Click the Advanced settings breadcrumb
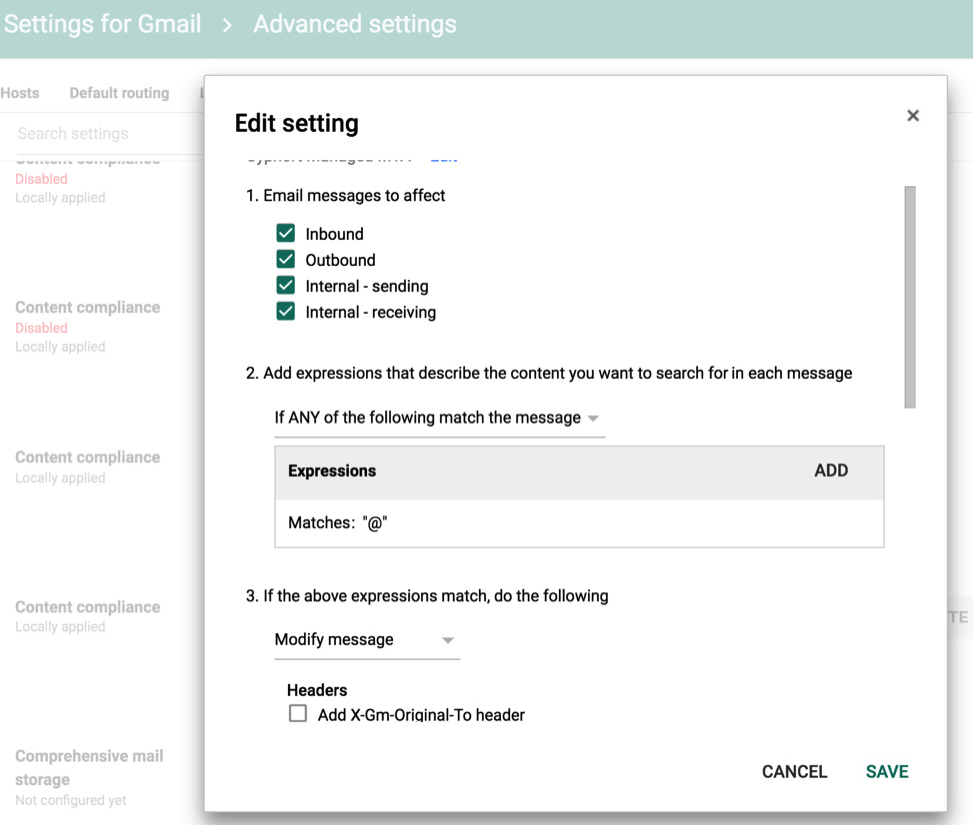Image resolution: width=973 pixels, height=826 pixels. click(355, 24)
